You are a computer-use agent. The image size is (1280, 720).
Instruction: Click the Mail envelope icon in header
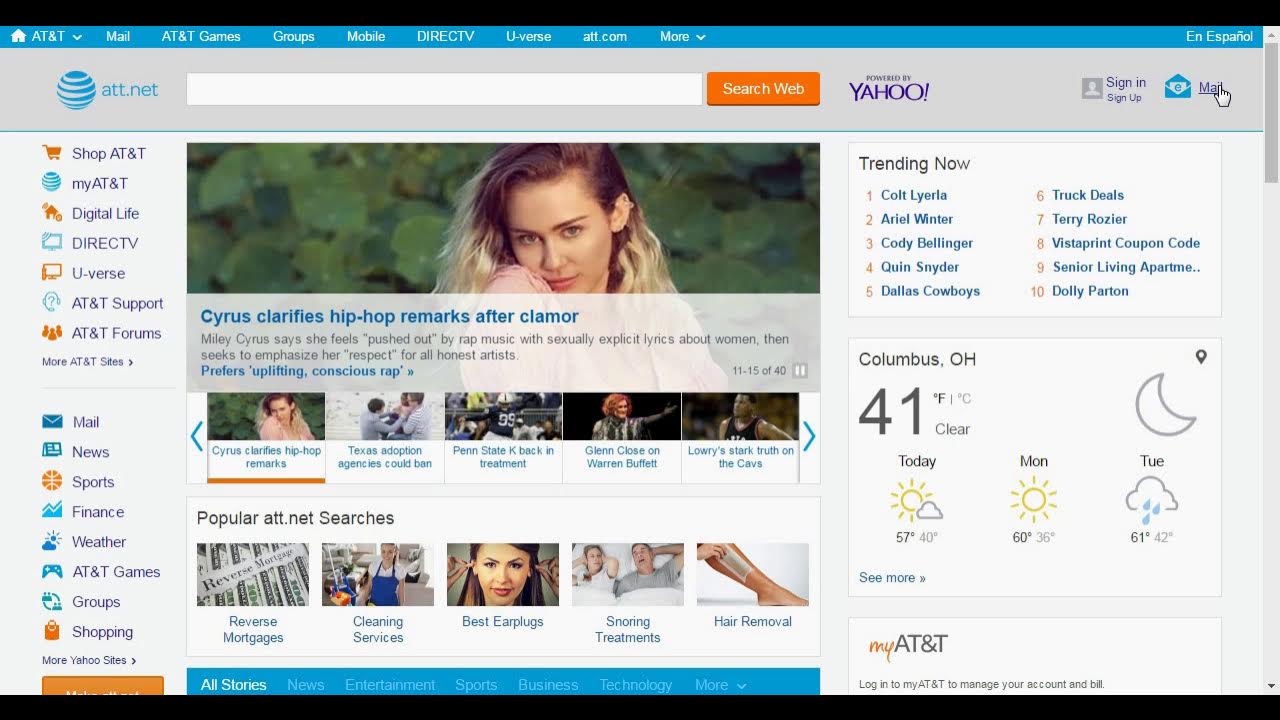coord(1178,87)
